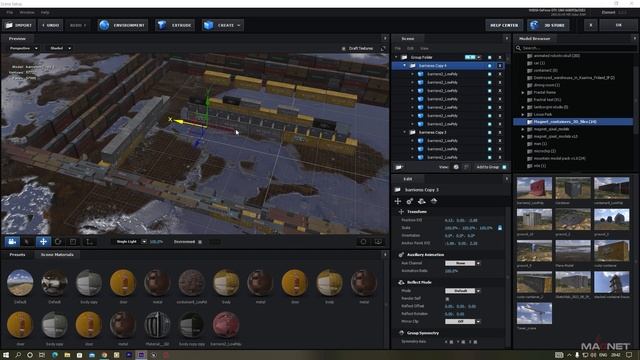Click the OK button at the top right
640x360 pixels.
(618, 25)
